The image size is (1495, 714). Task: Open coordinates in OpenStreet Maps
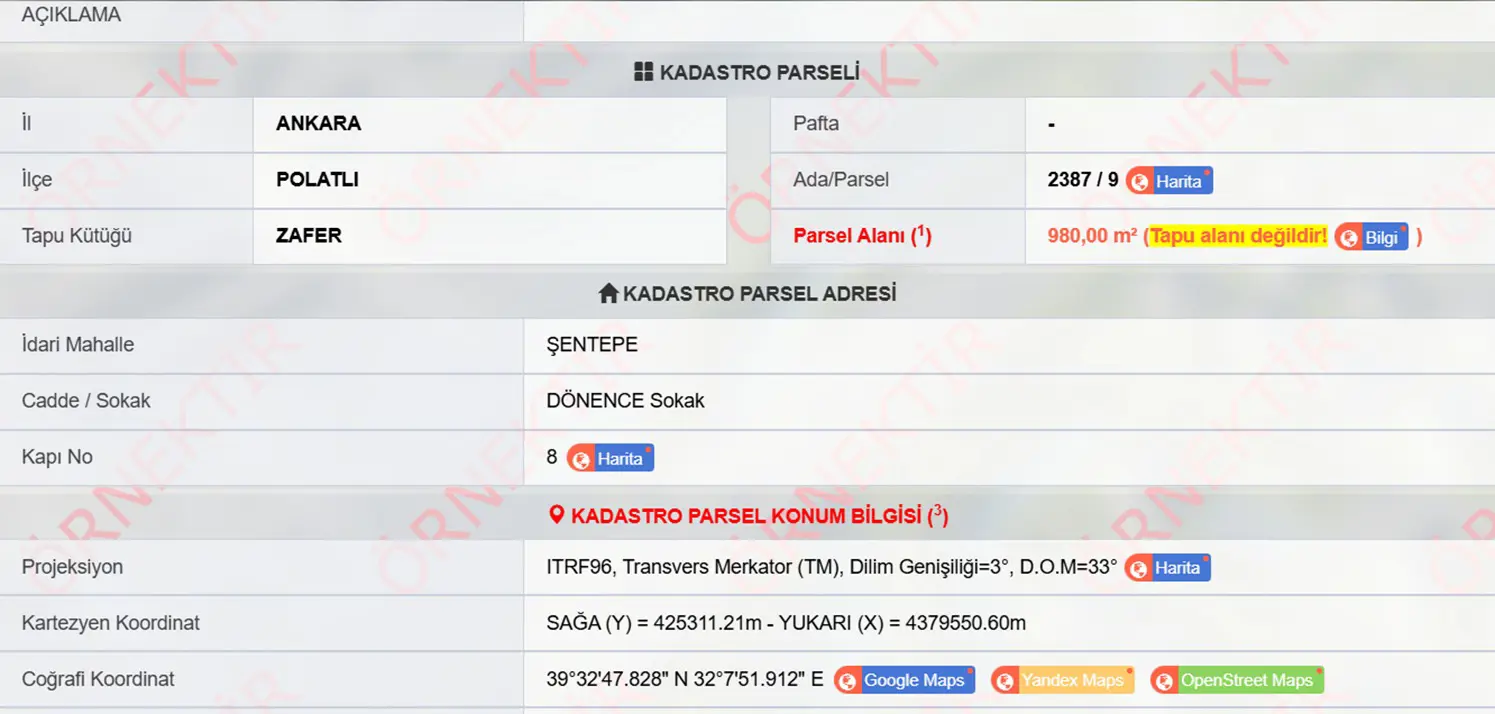coord(1237,680)
